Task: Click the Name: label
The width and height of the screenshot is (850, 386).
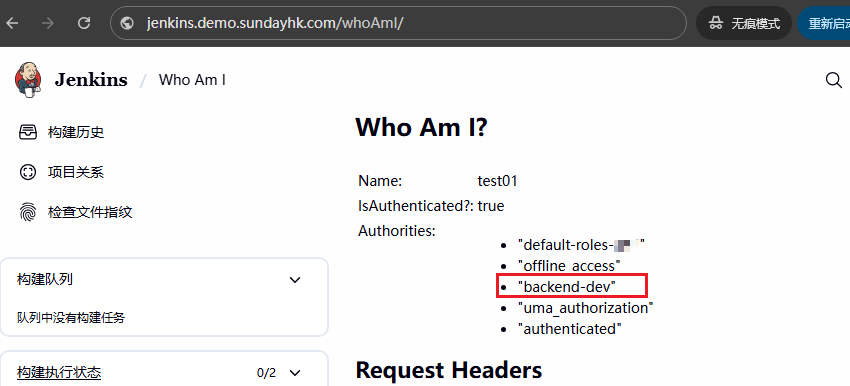Action: (380, 181)
